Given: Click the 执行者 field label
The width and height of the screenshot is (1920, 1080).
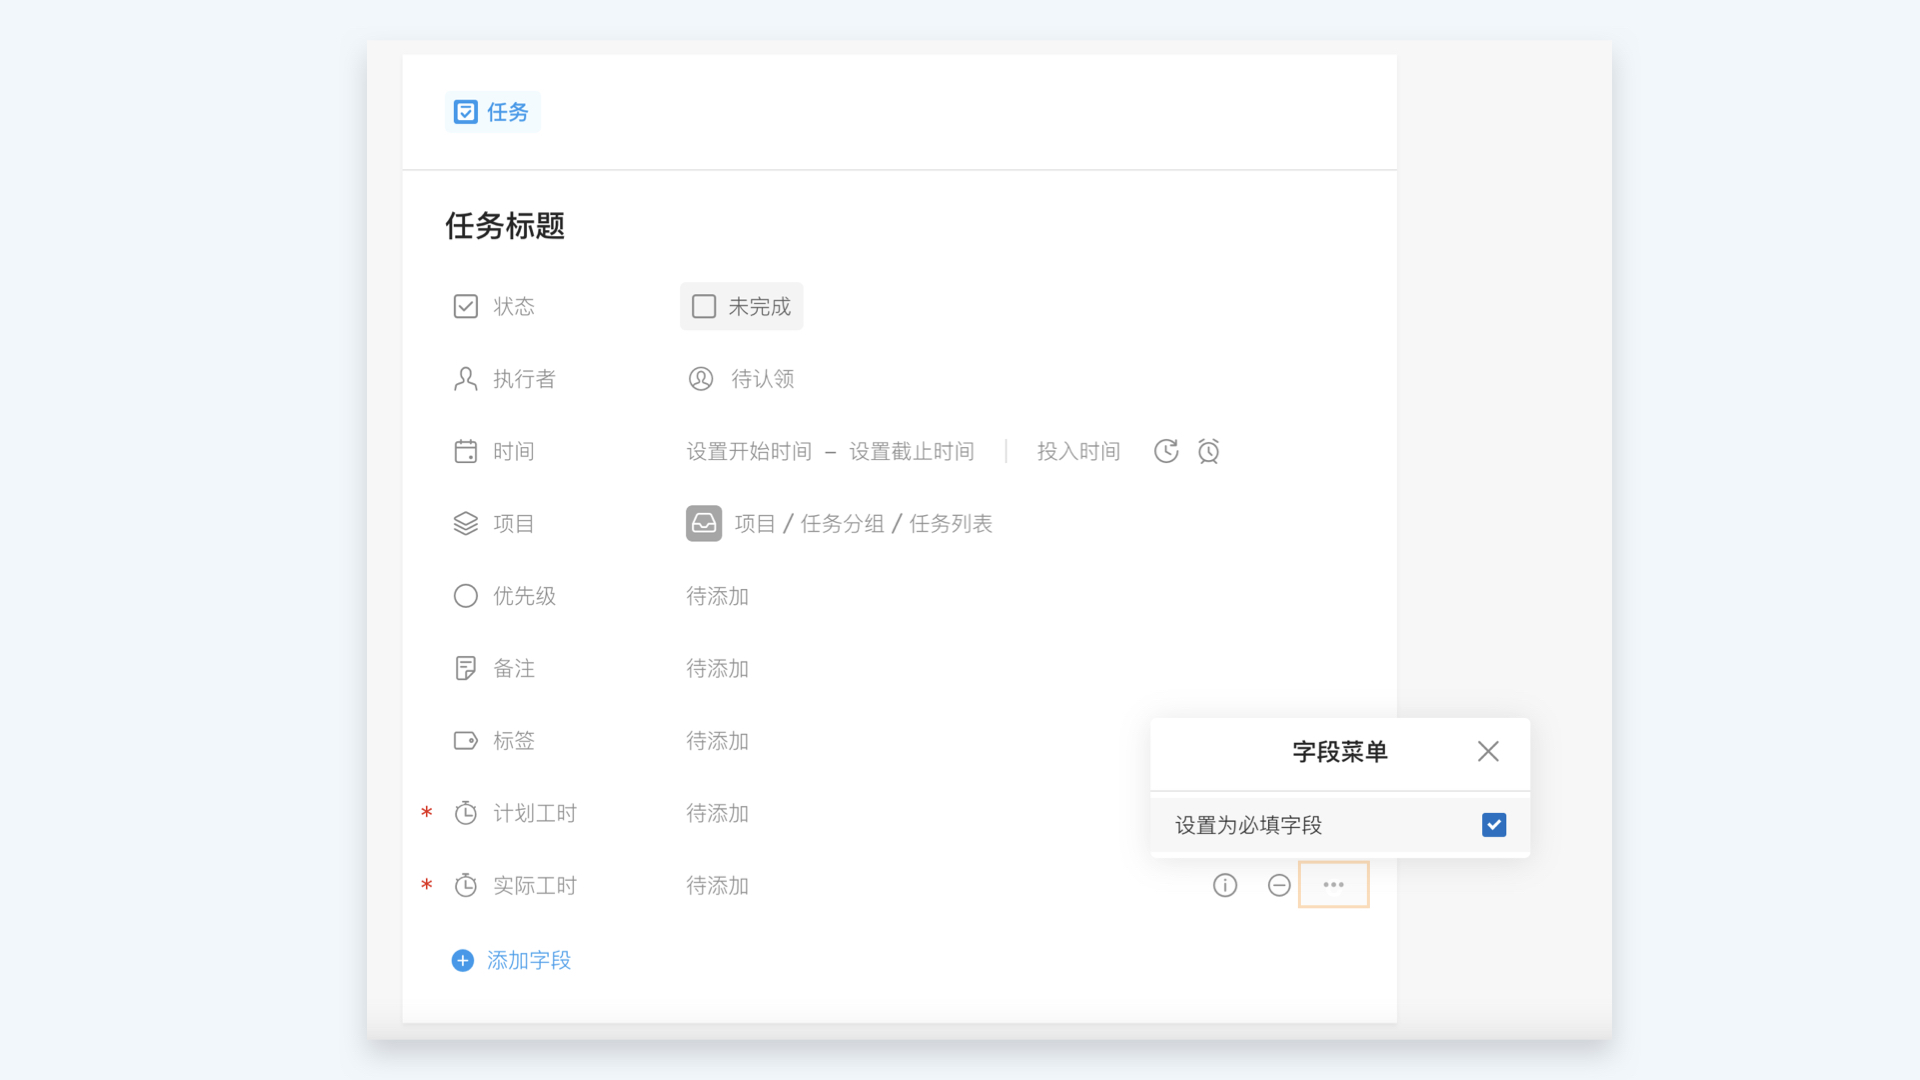Looking at the screenshot, I should click(524, 379).
